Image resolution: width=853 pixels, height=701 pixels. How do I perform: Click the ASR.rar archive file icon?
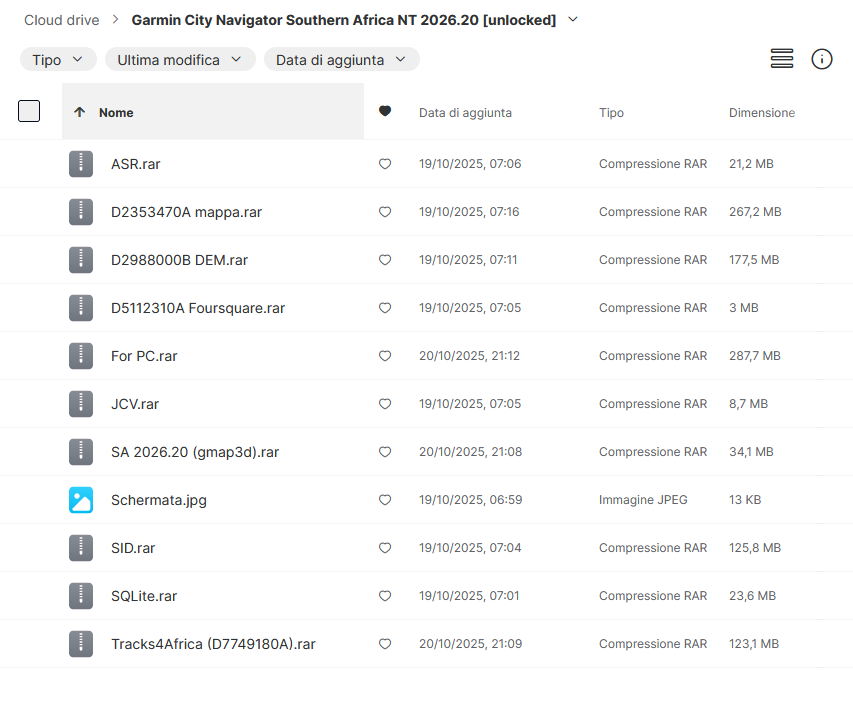81,164
